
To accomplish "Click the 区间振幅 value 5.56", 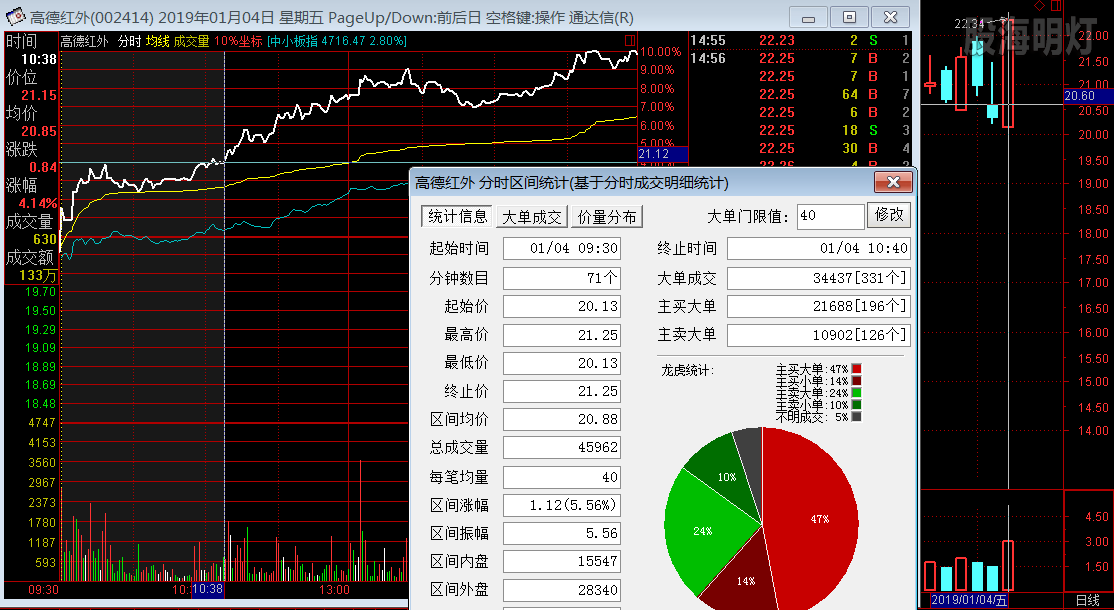I will (562, 533).
